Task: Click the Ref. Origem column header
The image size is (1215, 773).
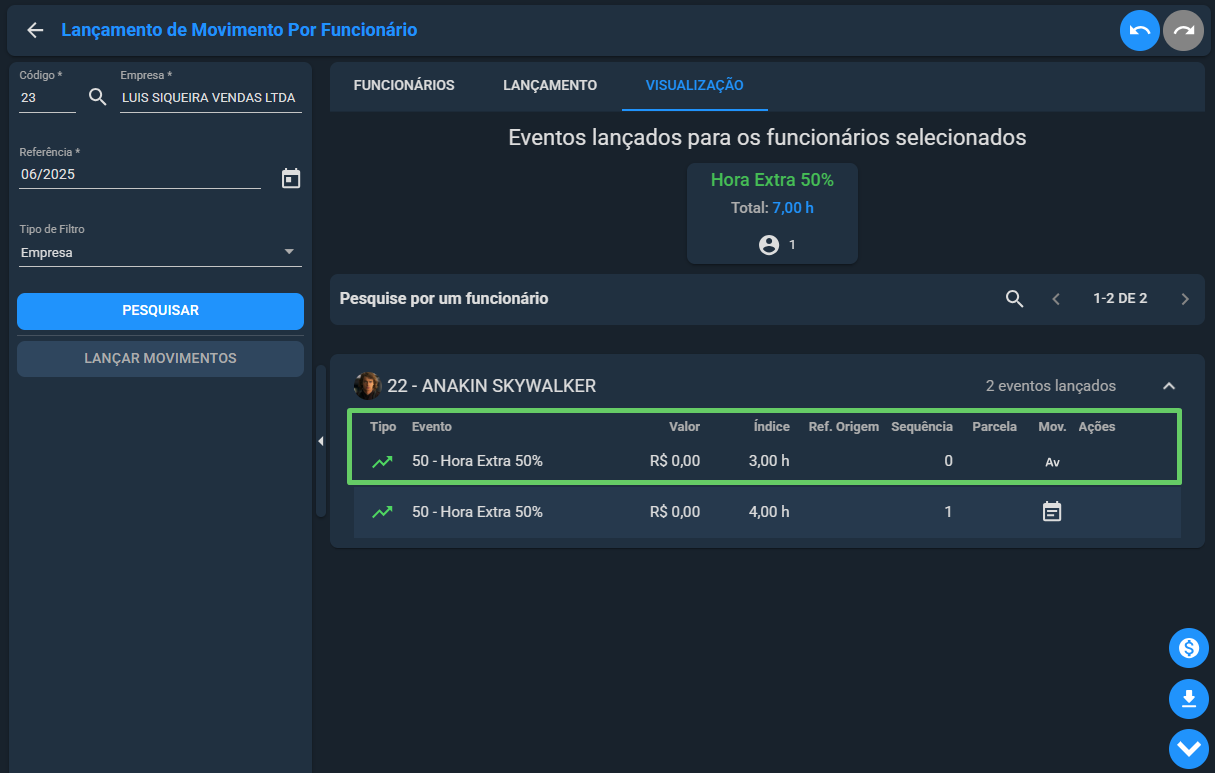Action: point(844,427)
